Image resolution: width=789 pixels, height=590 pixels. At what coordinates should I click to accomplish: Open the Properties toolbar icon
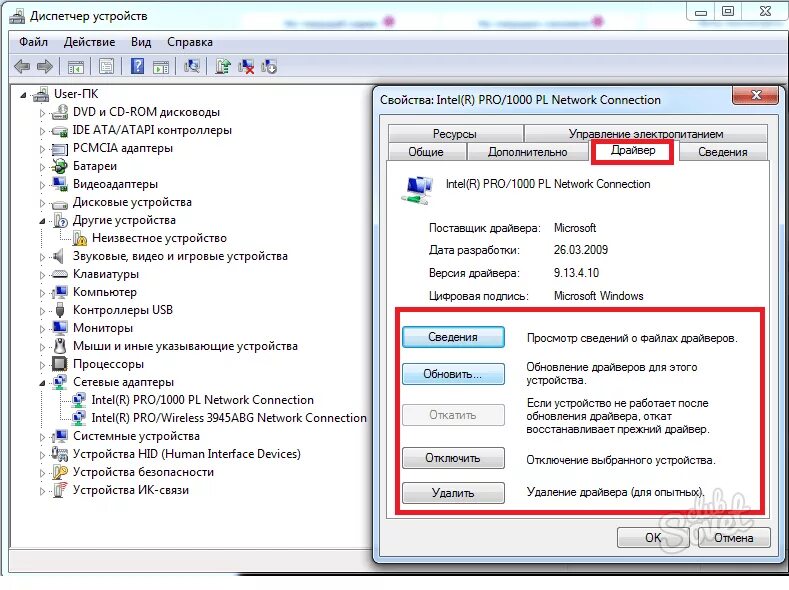coord(107,66)
